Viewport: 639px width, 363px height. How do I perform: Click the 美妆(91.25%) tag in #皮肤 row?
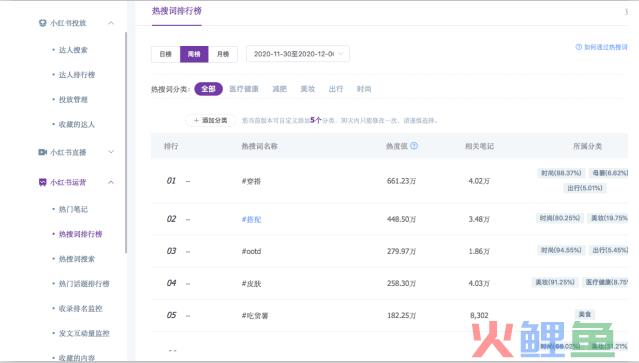click(555, 282)
